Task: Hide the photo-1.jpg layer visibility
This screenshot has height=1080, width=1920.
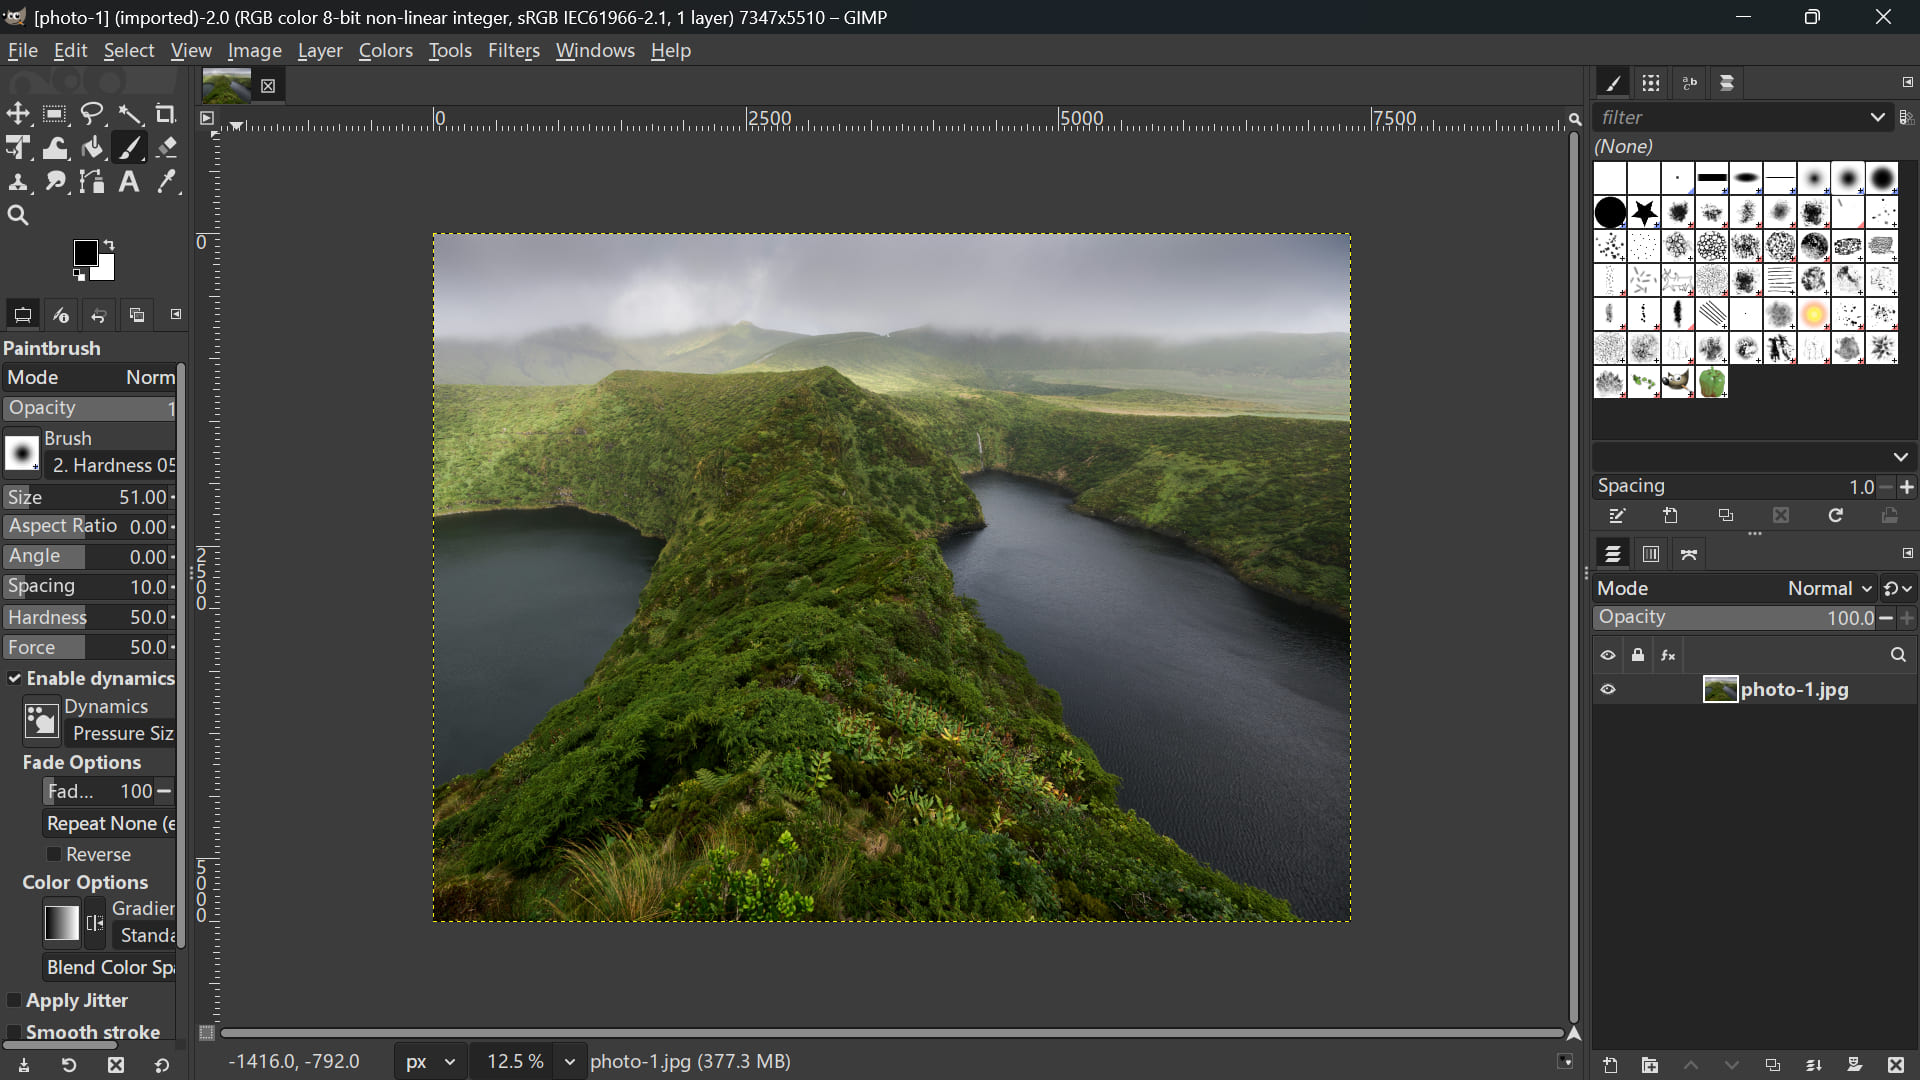Action: coord(1608,689)
